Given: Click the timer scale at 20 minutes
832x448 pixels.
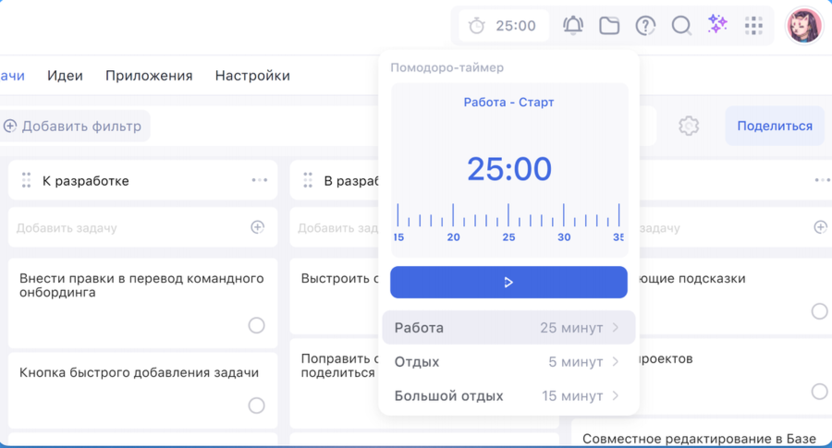Looking at the screenshot, I should [453, 237].
